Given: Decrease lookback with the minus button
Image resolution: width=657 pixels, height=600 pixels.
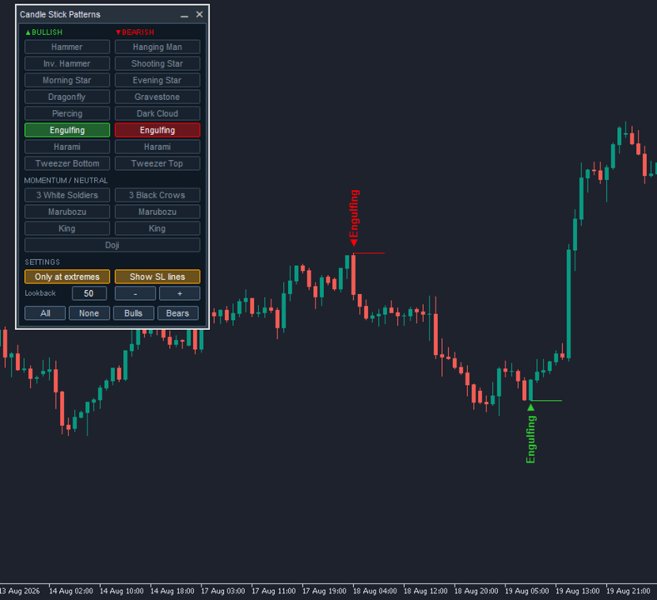Looking at the screenshot, I should pos(135,293).
